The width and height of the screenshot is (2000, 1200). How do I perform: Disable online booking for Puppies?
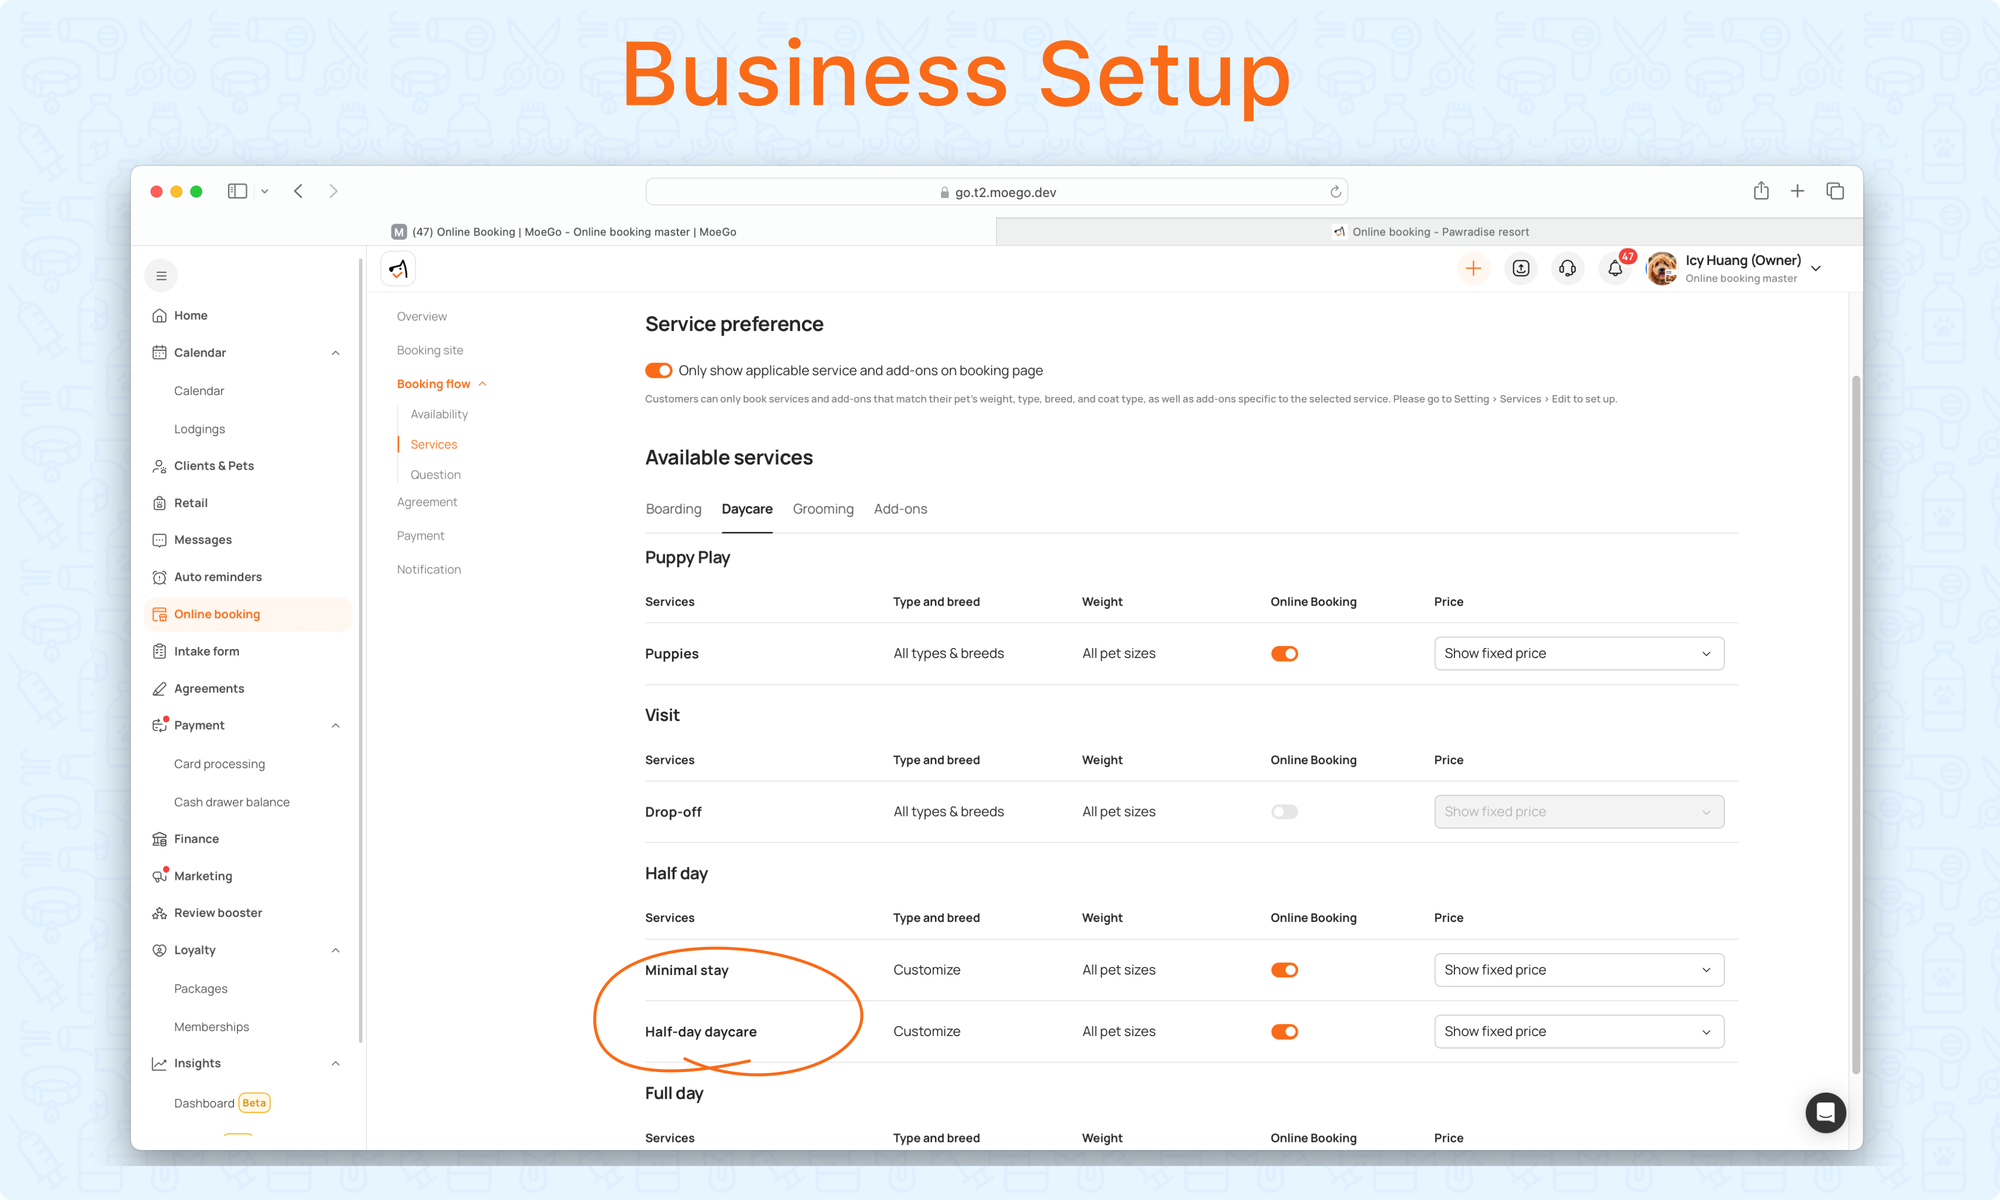pyautogui.click(x=1284, y=654)
